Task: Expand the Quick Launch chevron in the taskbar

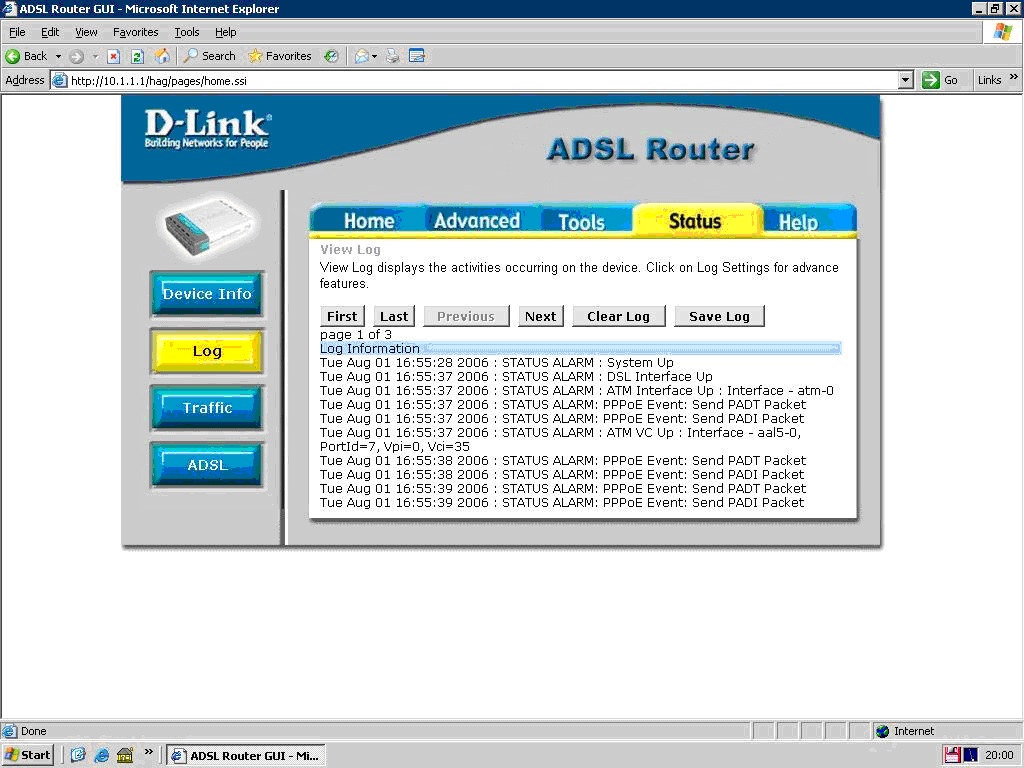Action: [x=148, y=752]
